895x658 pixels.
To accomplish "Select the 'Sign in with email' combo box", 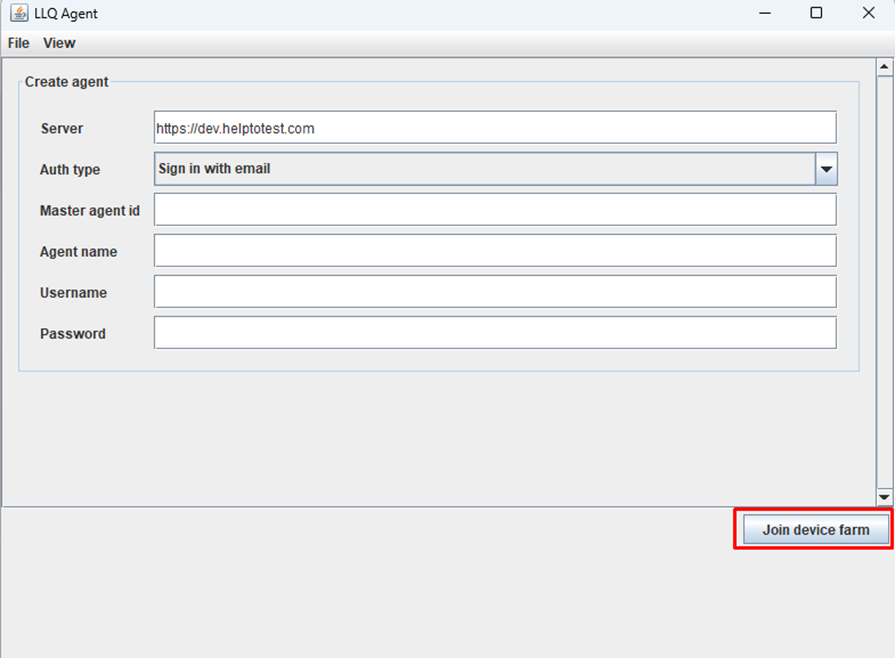I will (x=485, y=169).
